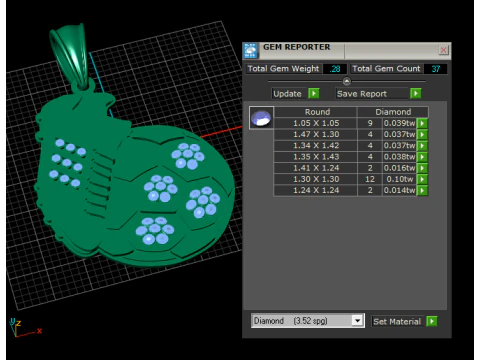Image resolution: width=480 pixels, height=360 pixels.
Task: Click the count cell showing 12
Action: 370,179
